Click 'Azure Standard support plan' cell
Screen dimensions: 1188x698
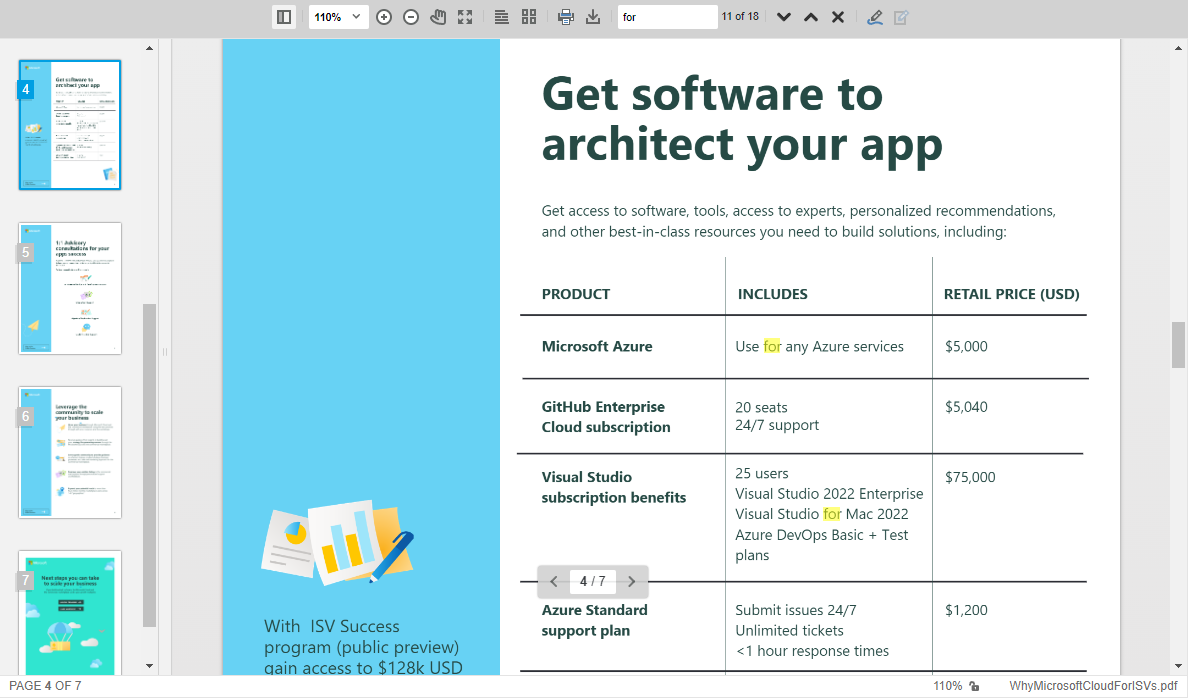coord(595,620)
